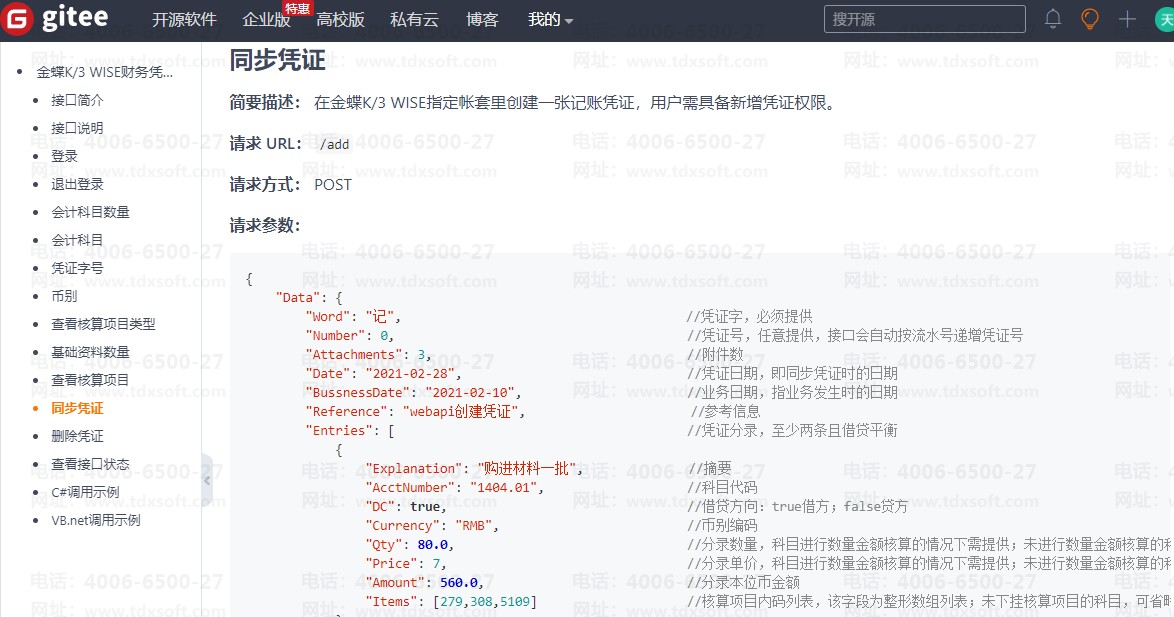Open the C#调用示例 page
This screenshot has height=617, width=1174.
pos(85,492)
